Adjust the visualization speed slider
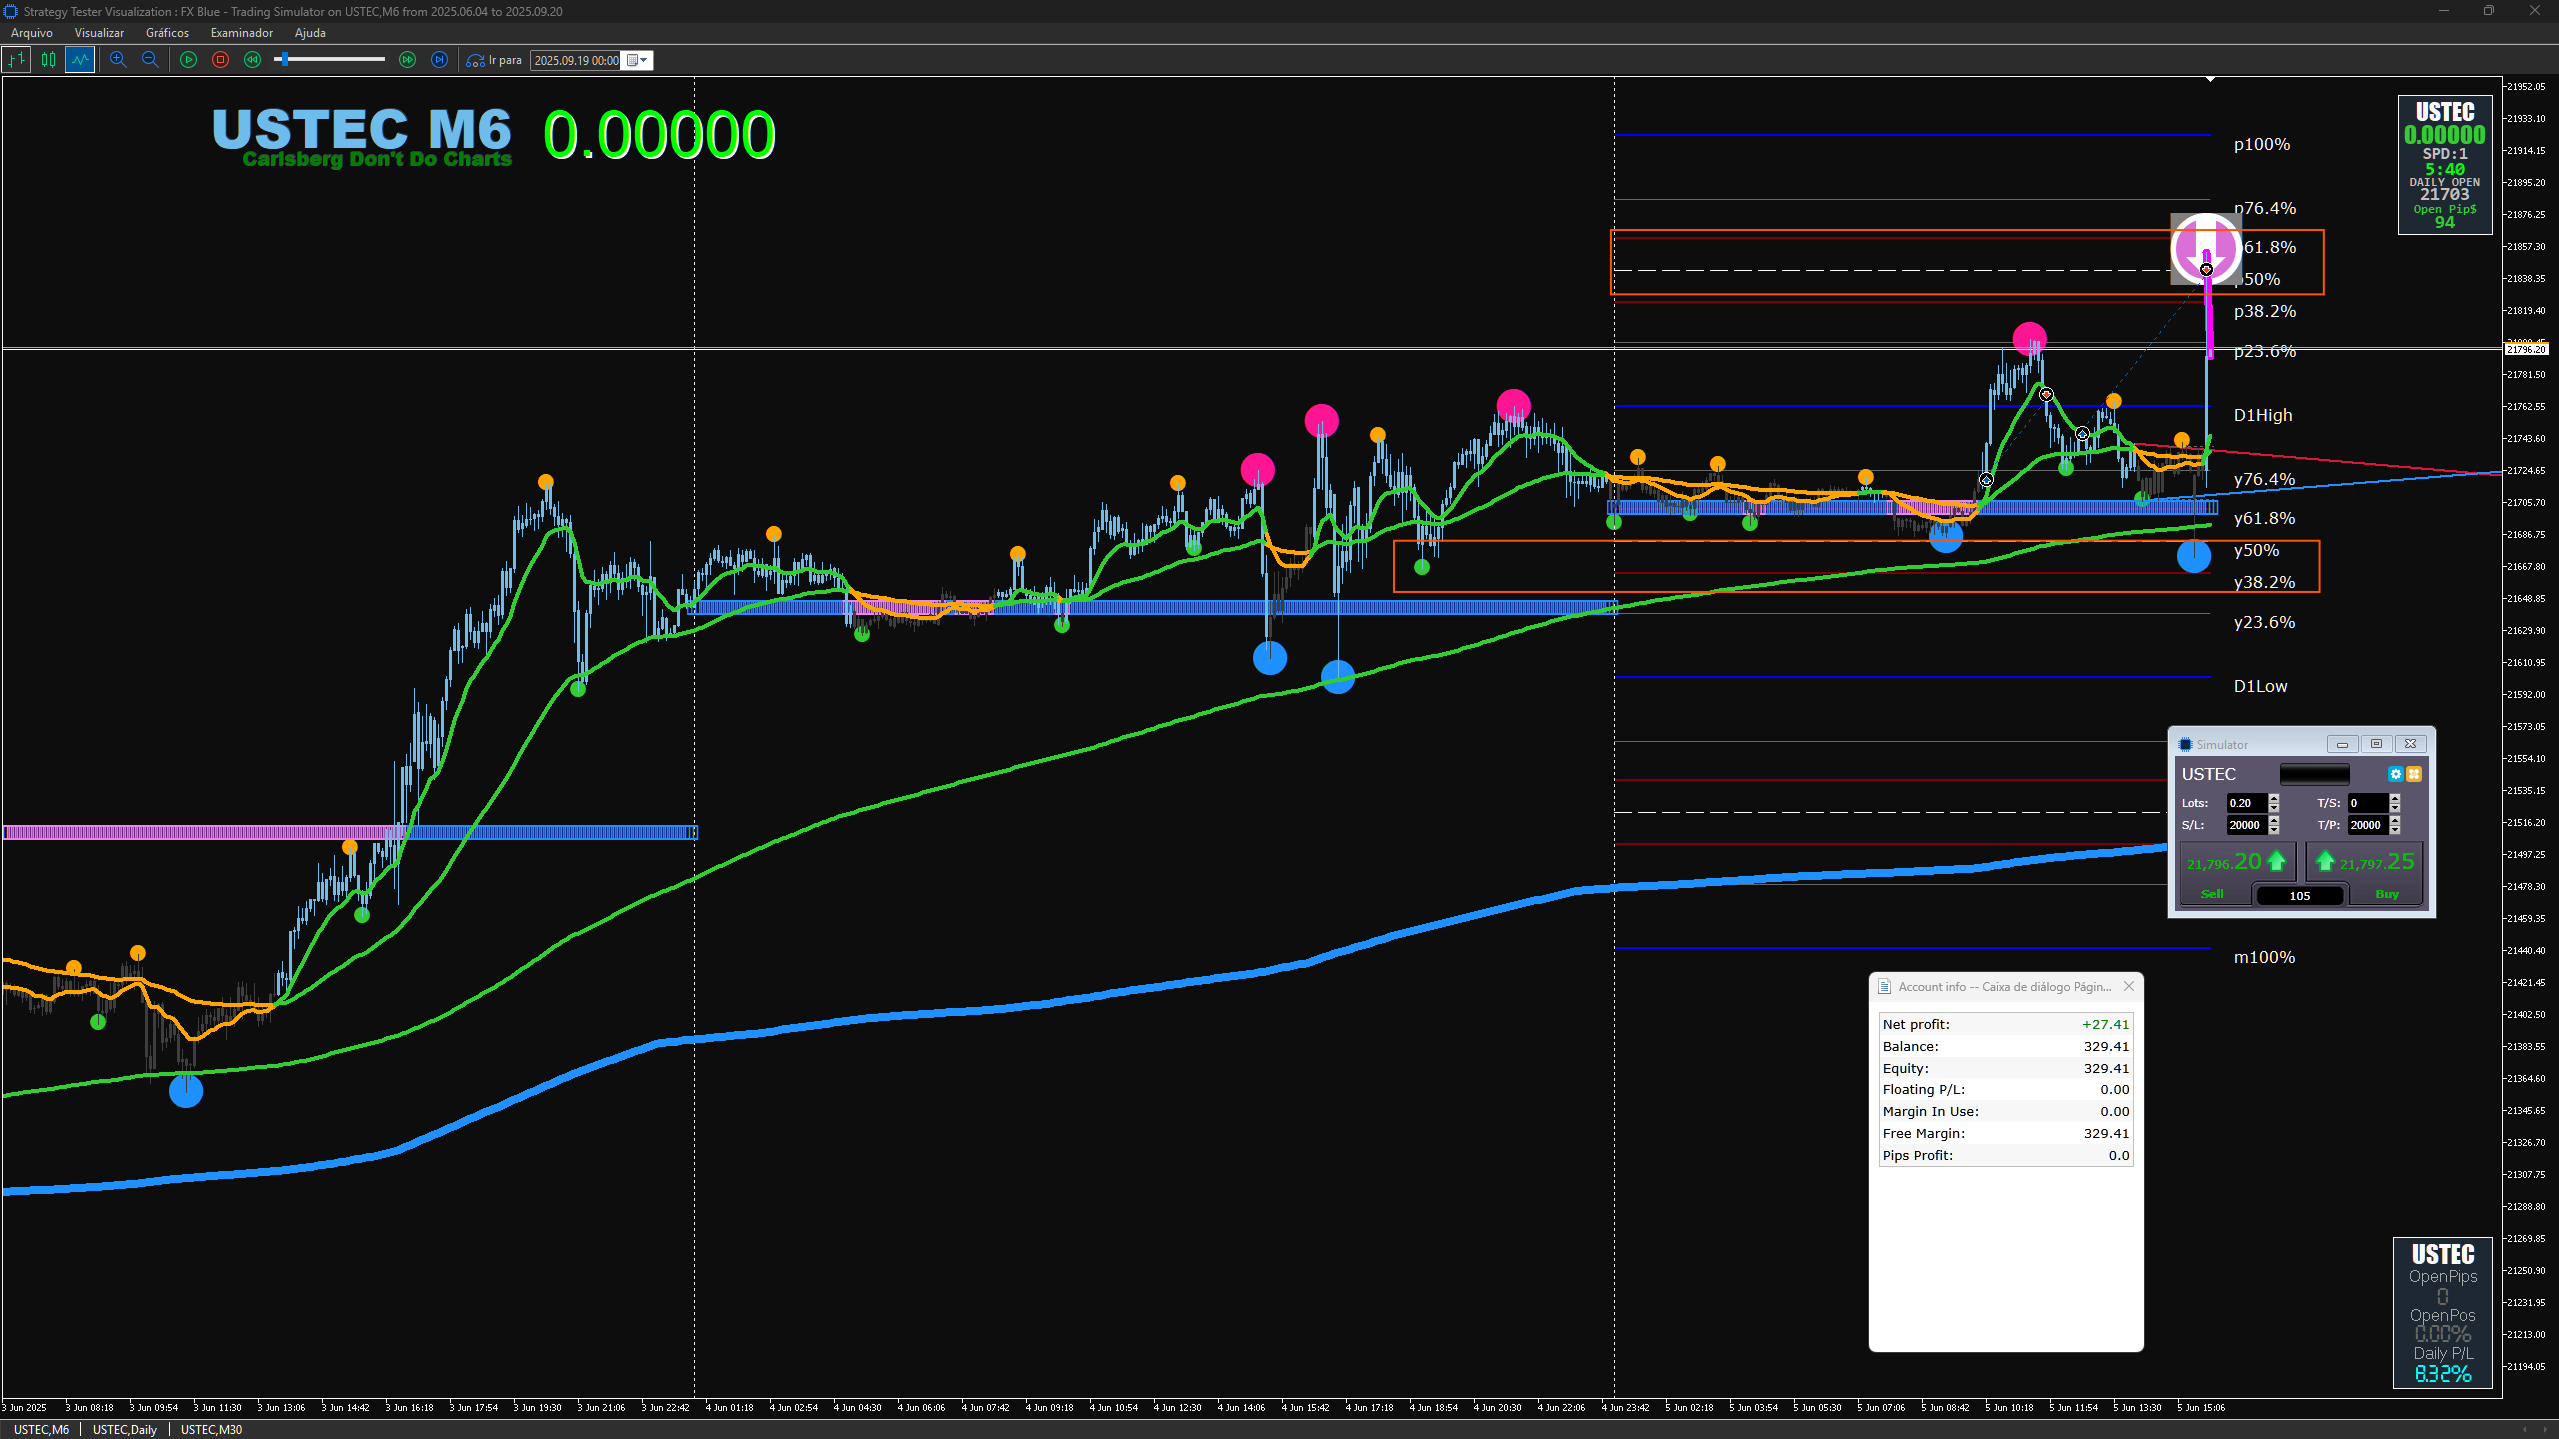2559x1439 pixels. point(285,60)
